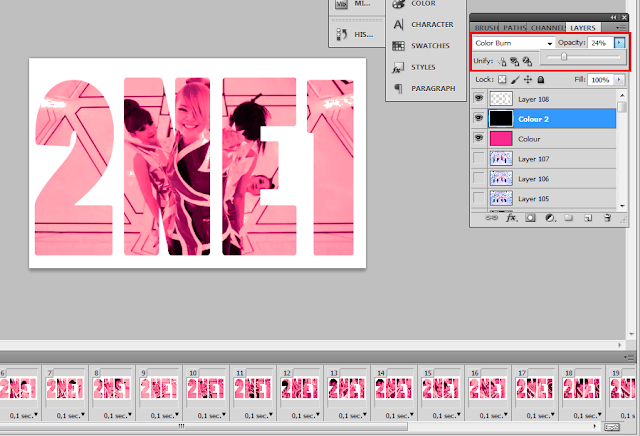Click the Unify layer visibility icon
Viewport: 640px width, 436px height.
pyautogui.click(x=514, y=62)
